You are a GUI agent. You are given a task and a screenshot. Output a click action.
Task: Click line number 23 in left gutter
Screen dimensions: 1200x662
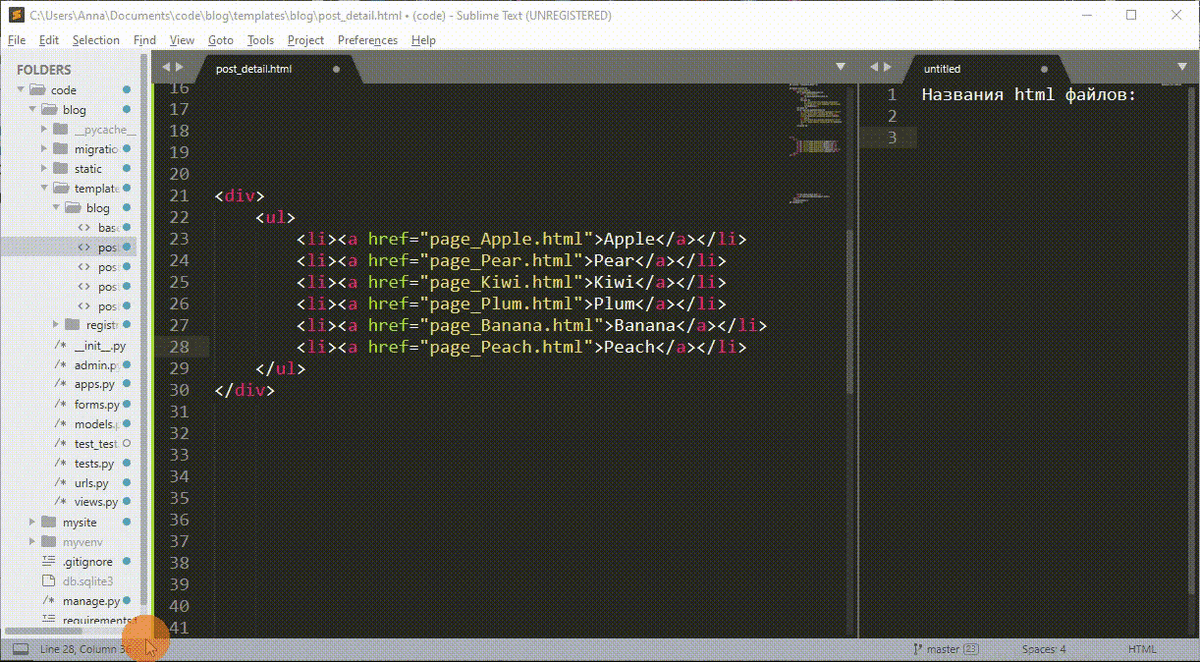179,239
